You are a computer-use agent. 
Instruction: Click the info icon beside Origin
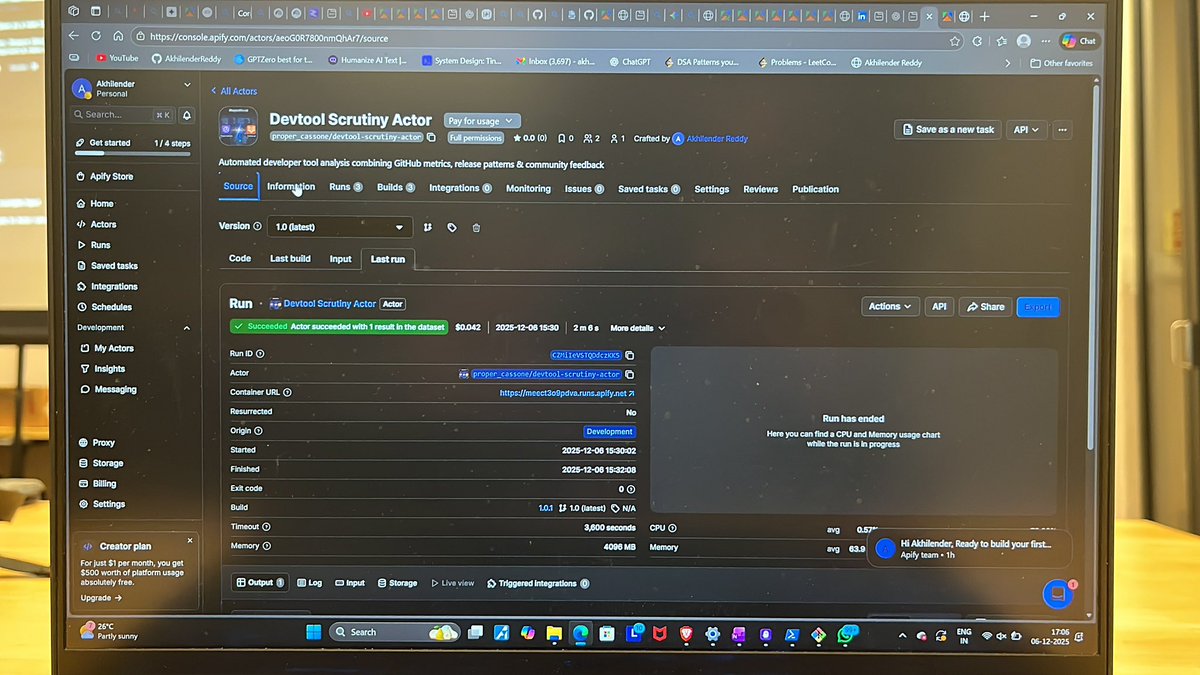click(x=259, y=431)
